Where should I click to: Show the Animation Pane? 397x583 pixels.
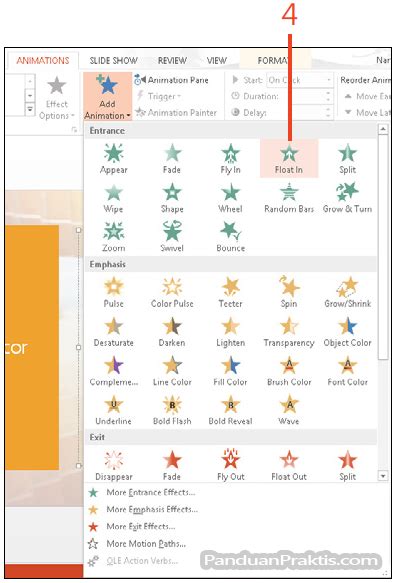coord(171,80)
